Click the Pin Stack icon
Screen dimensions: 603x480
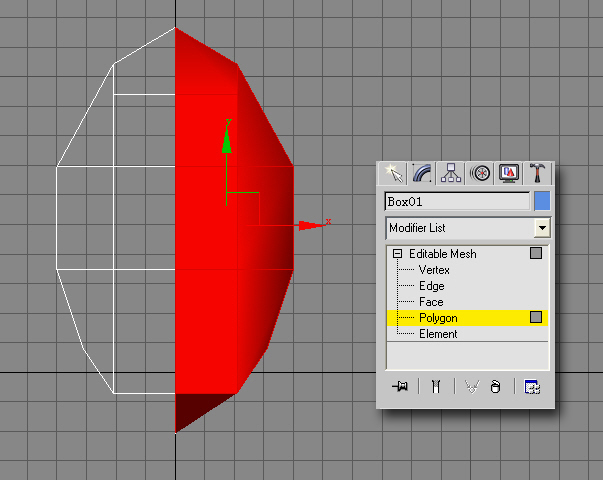coord(400,387)
